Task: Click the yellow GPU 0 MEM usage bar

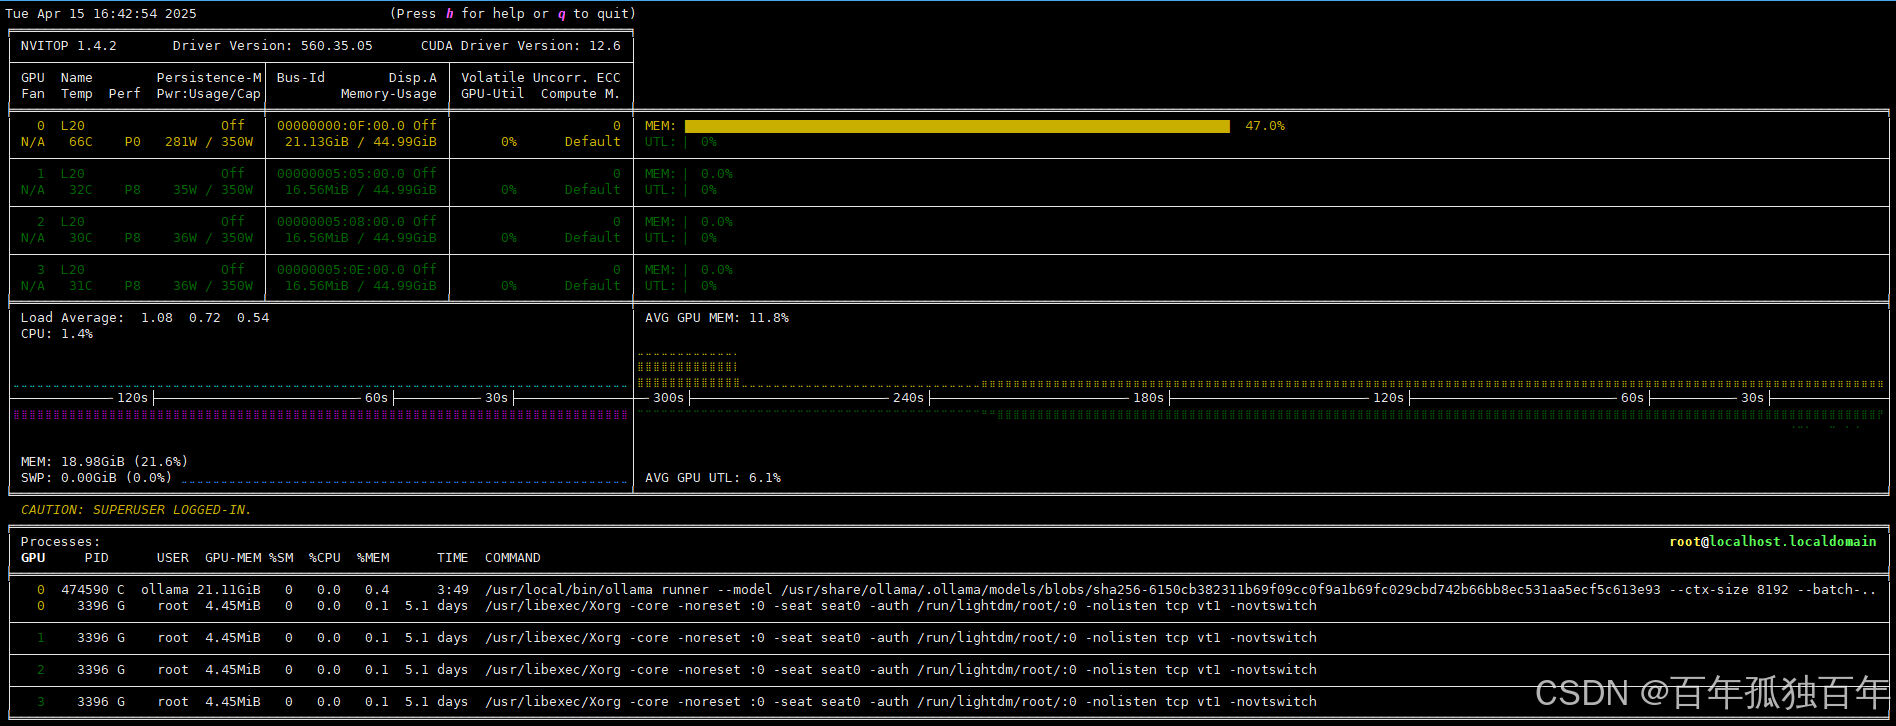Action: tap(957, 126)
